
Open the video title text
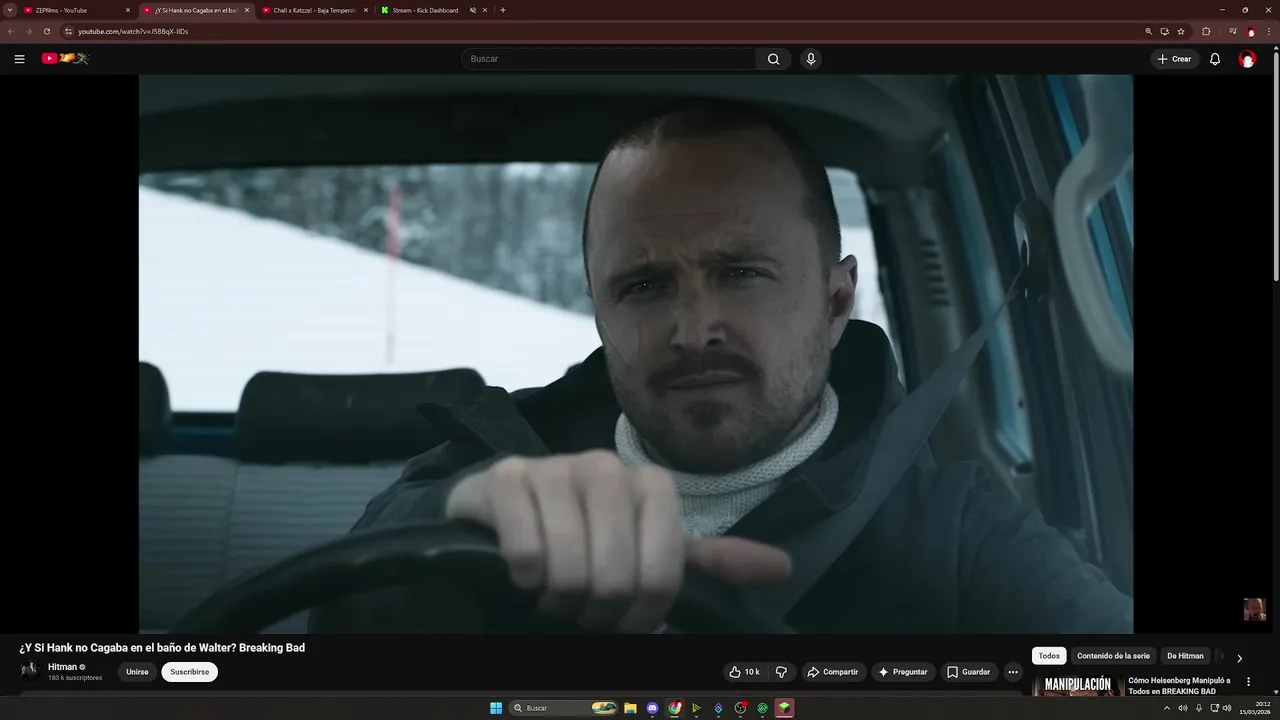pyautogui.click(x=162, y=648)
